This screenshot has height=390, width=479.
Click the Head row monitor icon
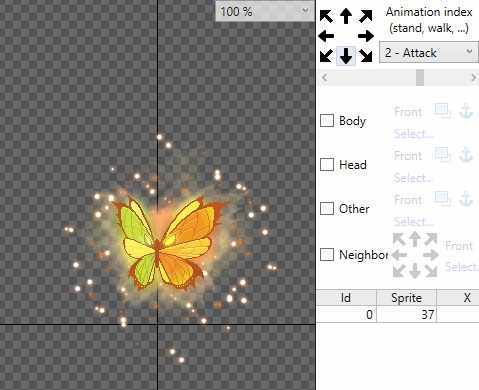(x=442, y=155)
